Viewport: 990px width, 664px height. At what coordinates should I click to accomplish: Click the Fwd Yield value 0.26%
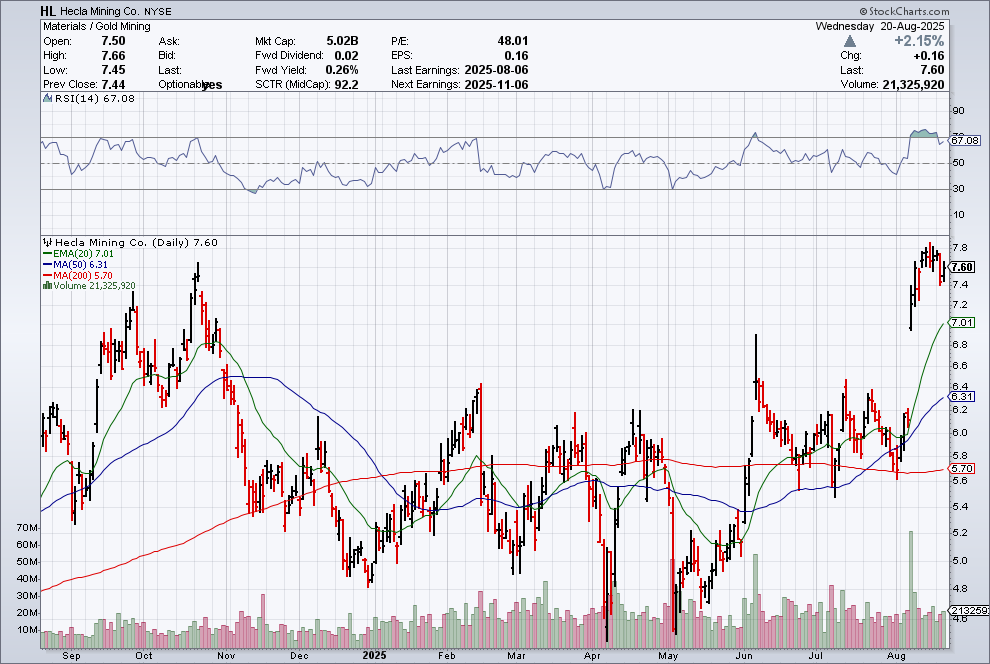pyautogui.click(x=342, y=70)
